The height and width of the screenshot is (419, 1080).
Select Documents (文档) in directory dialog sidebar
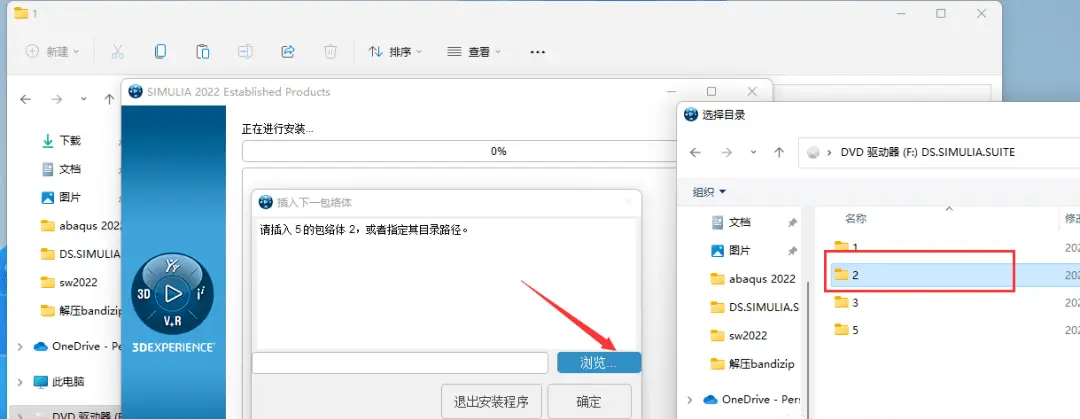[x=731, y=223]
